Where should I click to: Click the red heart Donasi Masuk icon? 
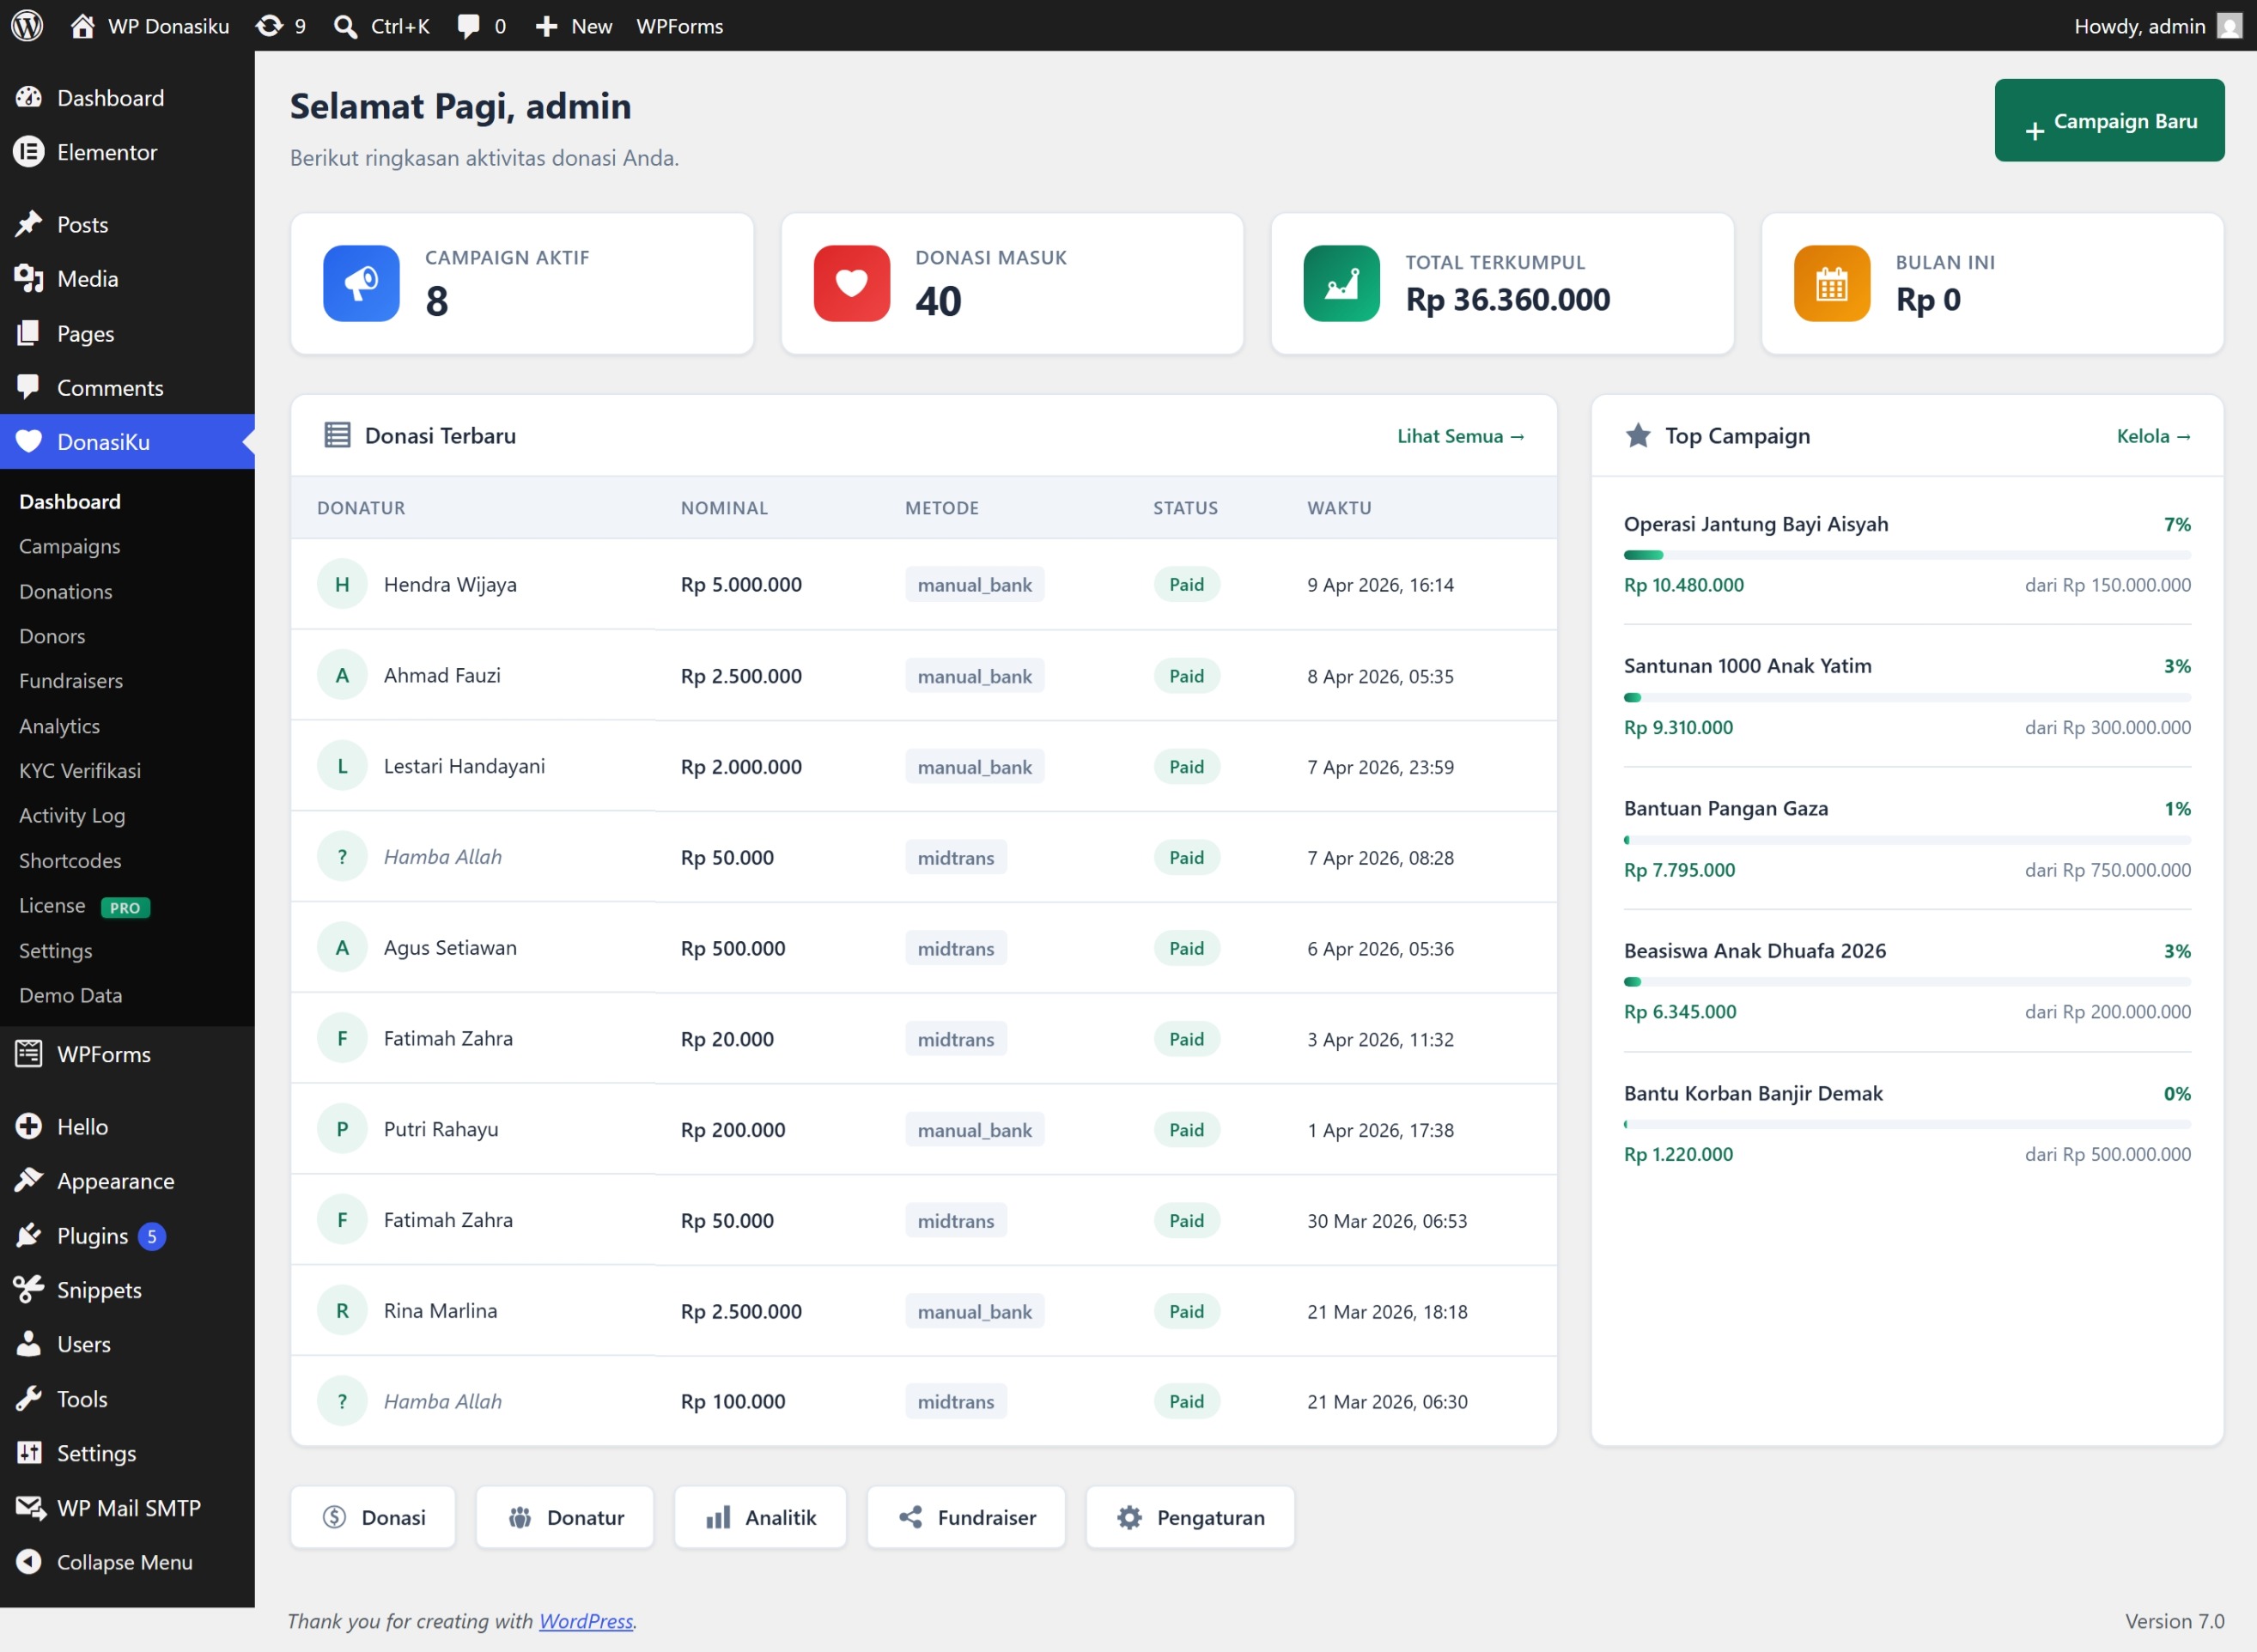(x=852, y=283)
